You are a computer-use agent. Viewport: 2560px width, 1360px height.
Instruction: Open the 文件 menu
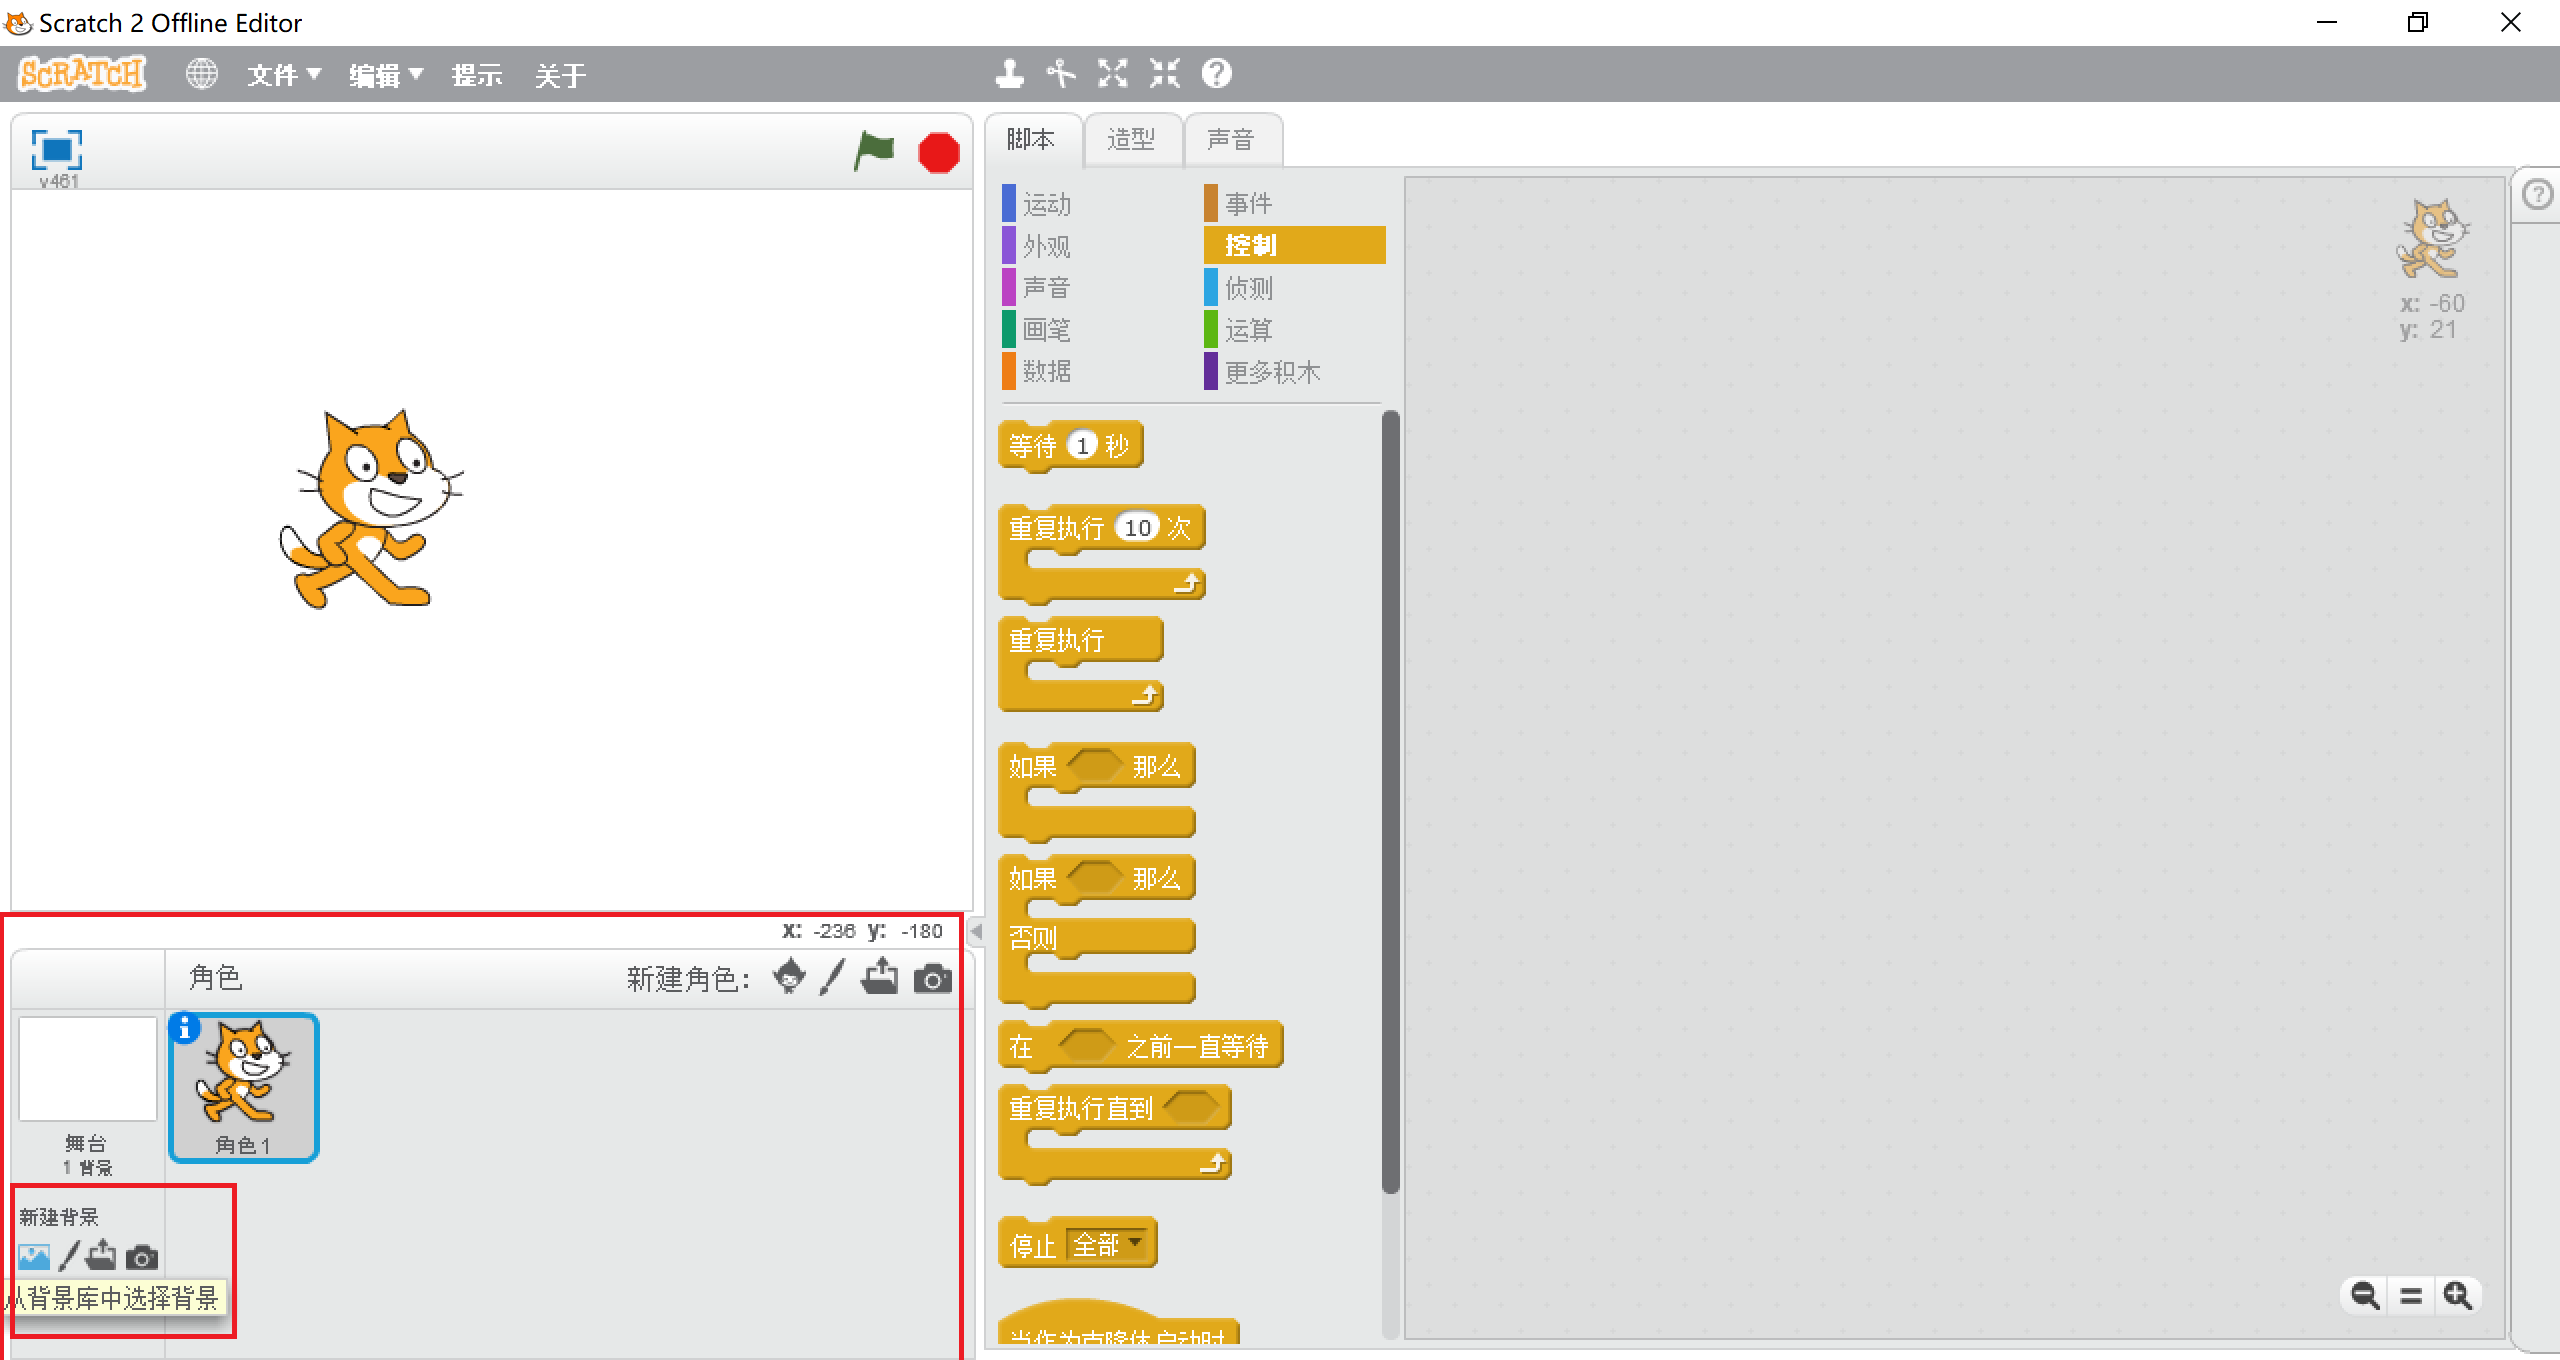284,75
